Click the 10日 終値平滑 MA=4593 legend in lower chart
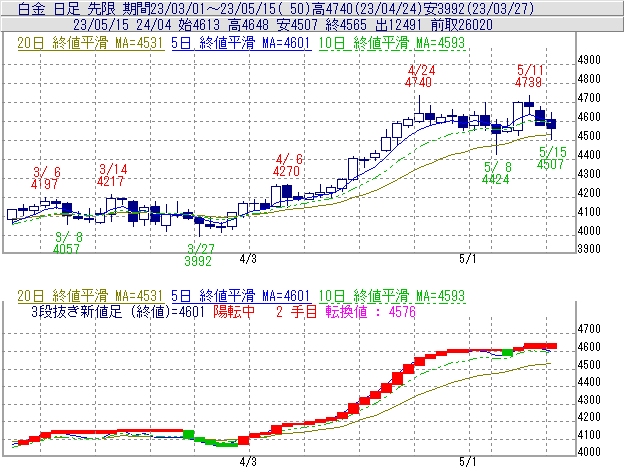Image resolution: width=624 pixels, height=475 pixels. [392, 296]
